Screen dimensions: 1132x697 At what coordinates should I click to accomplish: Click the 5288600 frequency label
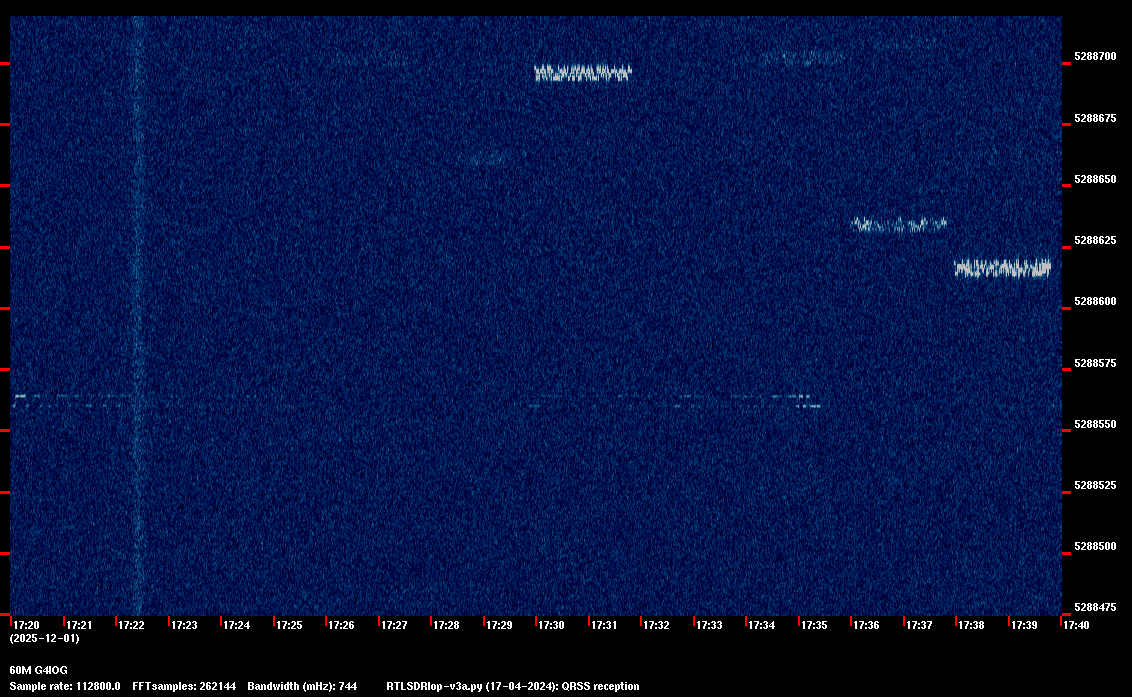(1094, 301)
